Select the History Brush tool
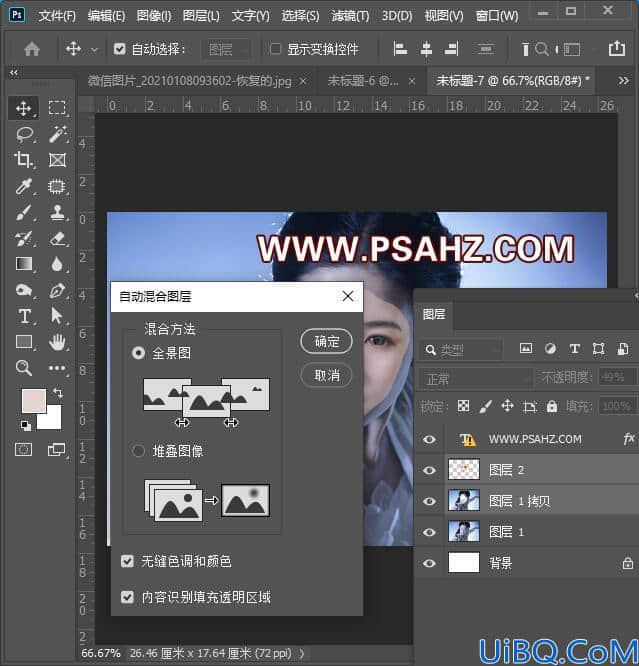Screen dimensions: 639x666 click(24, 239)
